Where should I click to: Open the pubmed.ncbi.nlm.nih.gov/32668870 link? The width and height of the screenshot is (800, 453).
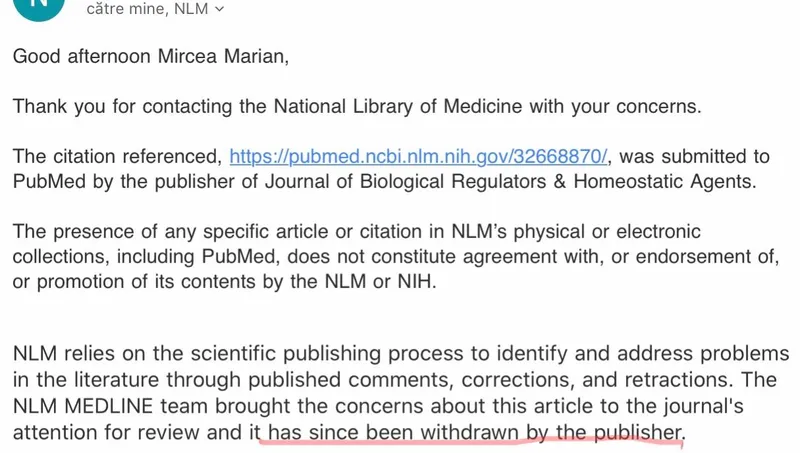coord(419,157)
